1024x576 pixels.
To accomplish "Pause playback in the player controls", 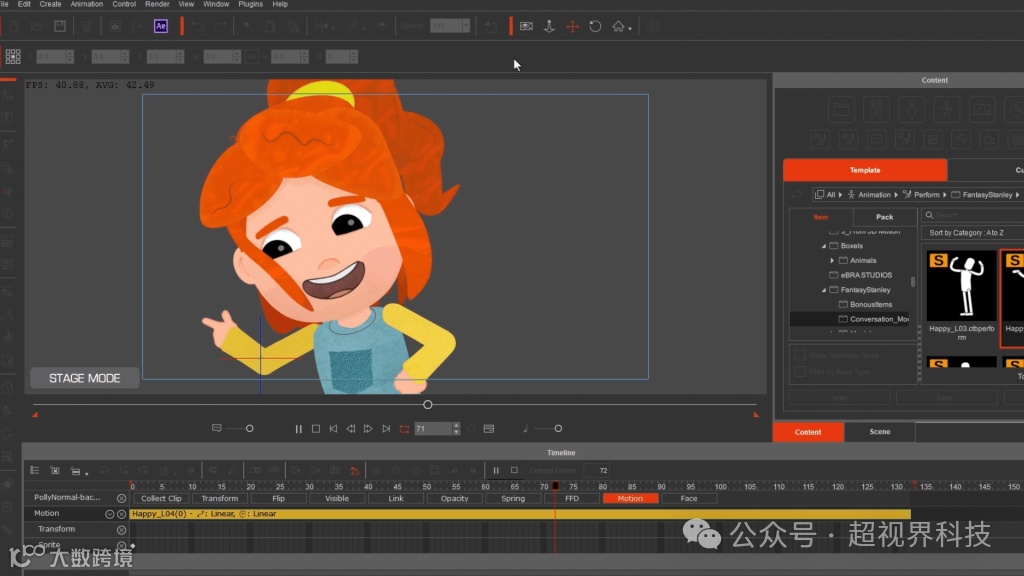I will [x=298, y=429].
